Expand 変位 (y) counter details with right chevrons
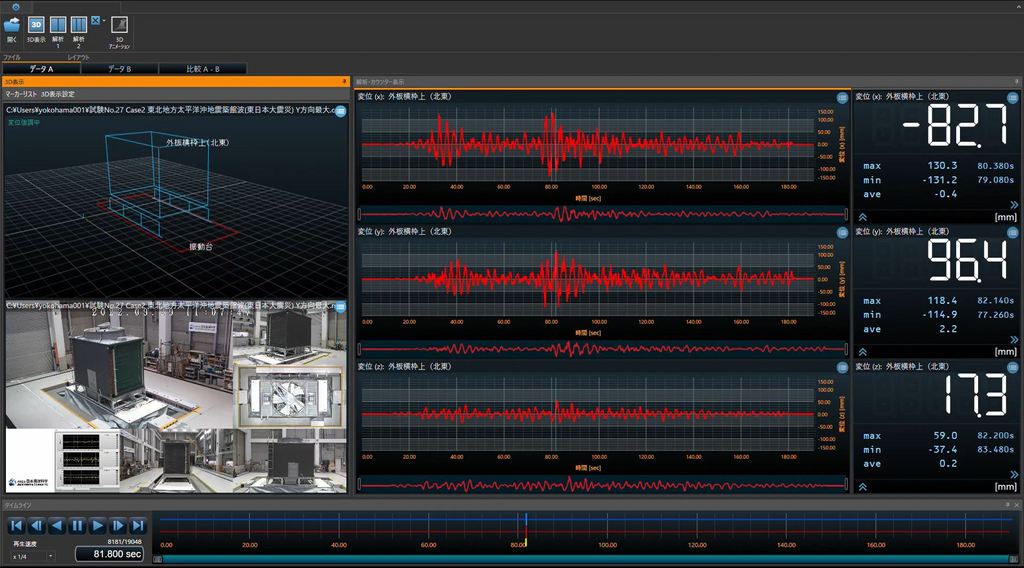 (1014, 339)
